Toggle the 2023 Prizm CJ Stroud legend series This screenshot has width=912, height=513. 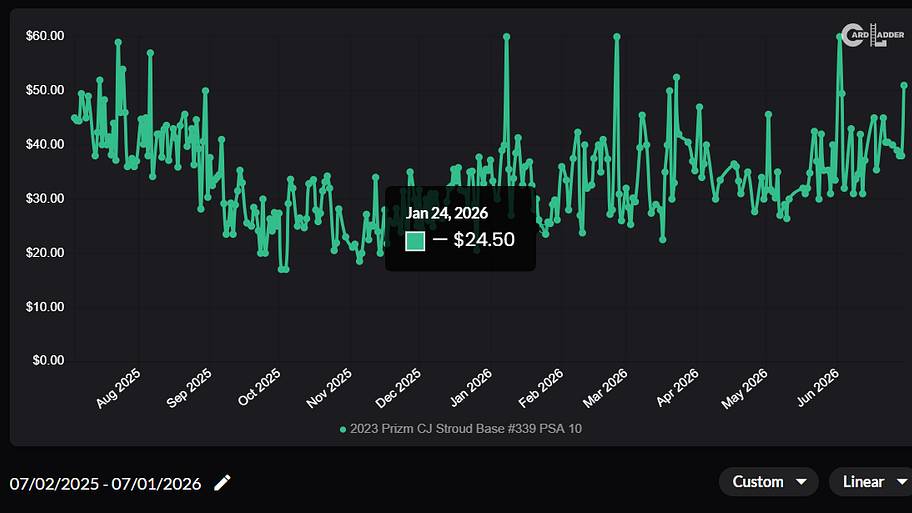click(x=461, y=429)
